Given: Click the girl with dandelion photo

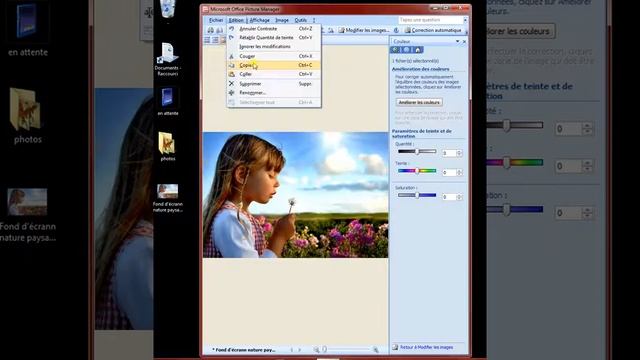Looking at the screenshot, I should 296,195.
